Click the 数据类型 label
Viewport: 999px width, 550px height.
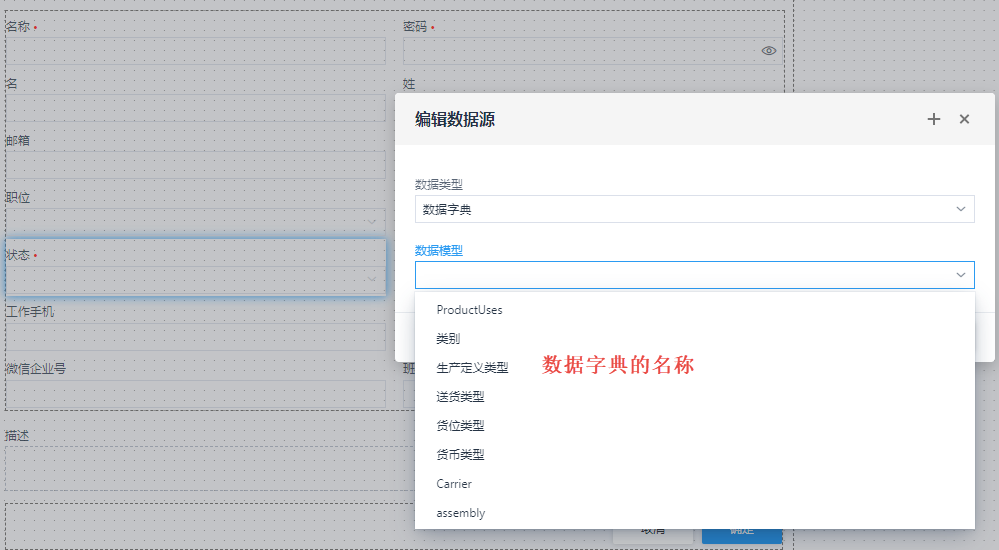(x=438, y=184)
